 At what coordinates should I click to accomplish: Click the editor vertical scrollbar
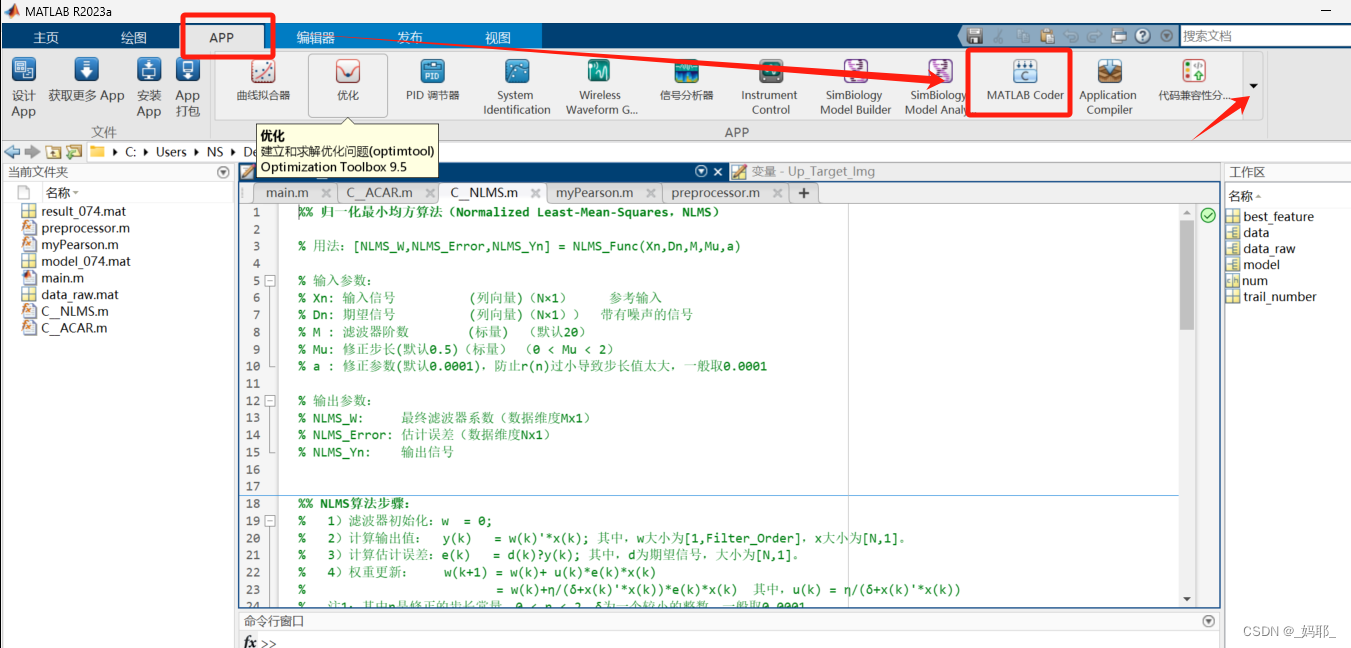click(x=1187, y=275)
